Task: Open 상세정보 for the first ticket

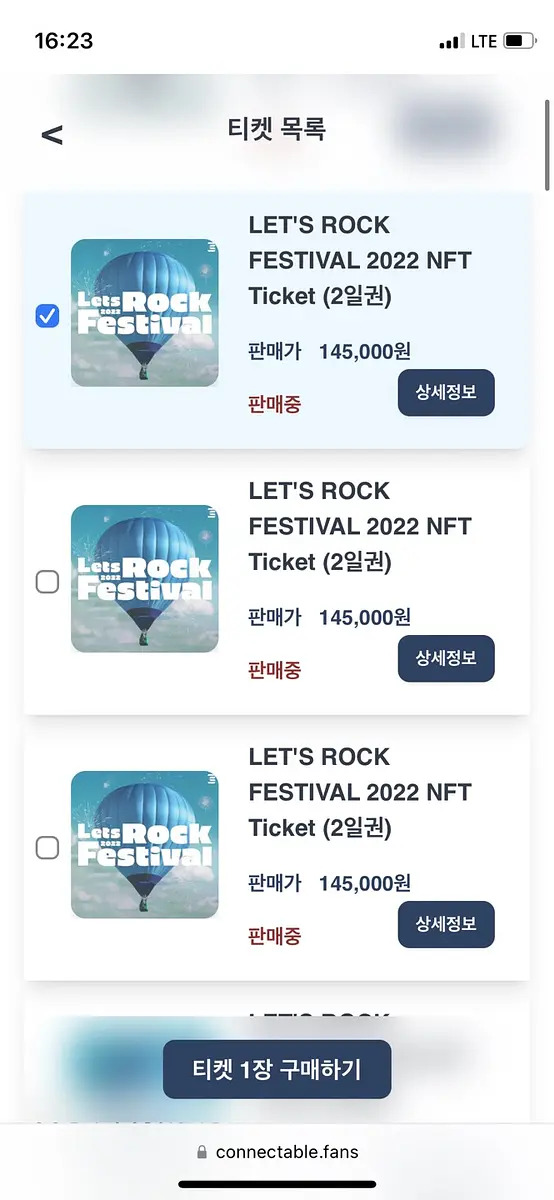Action: 446,393
